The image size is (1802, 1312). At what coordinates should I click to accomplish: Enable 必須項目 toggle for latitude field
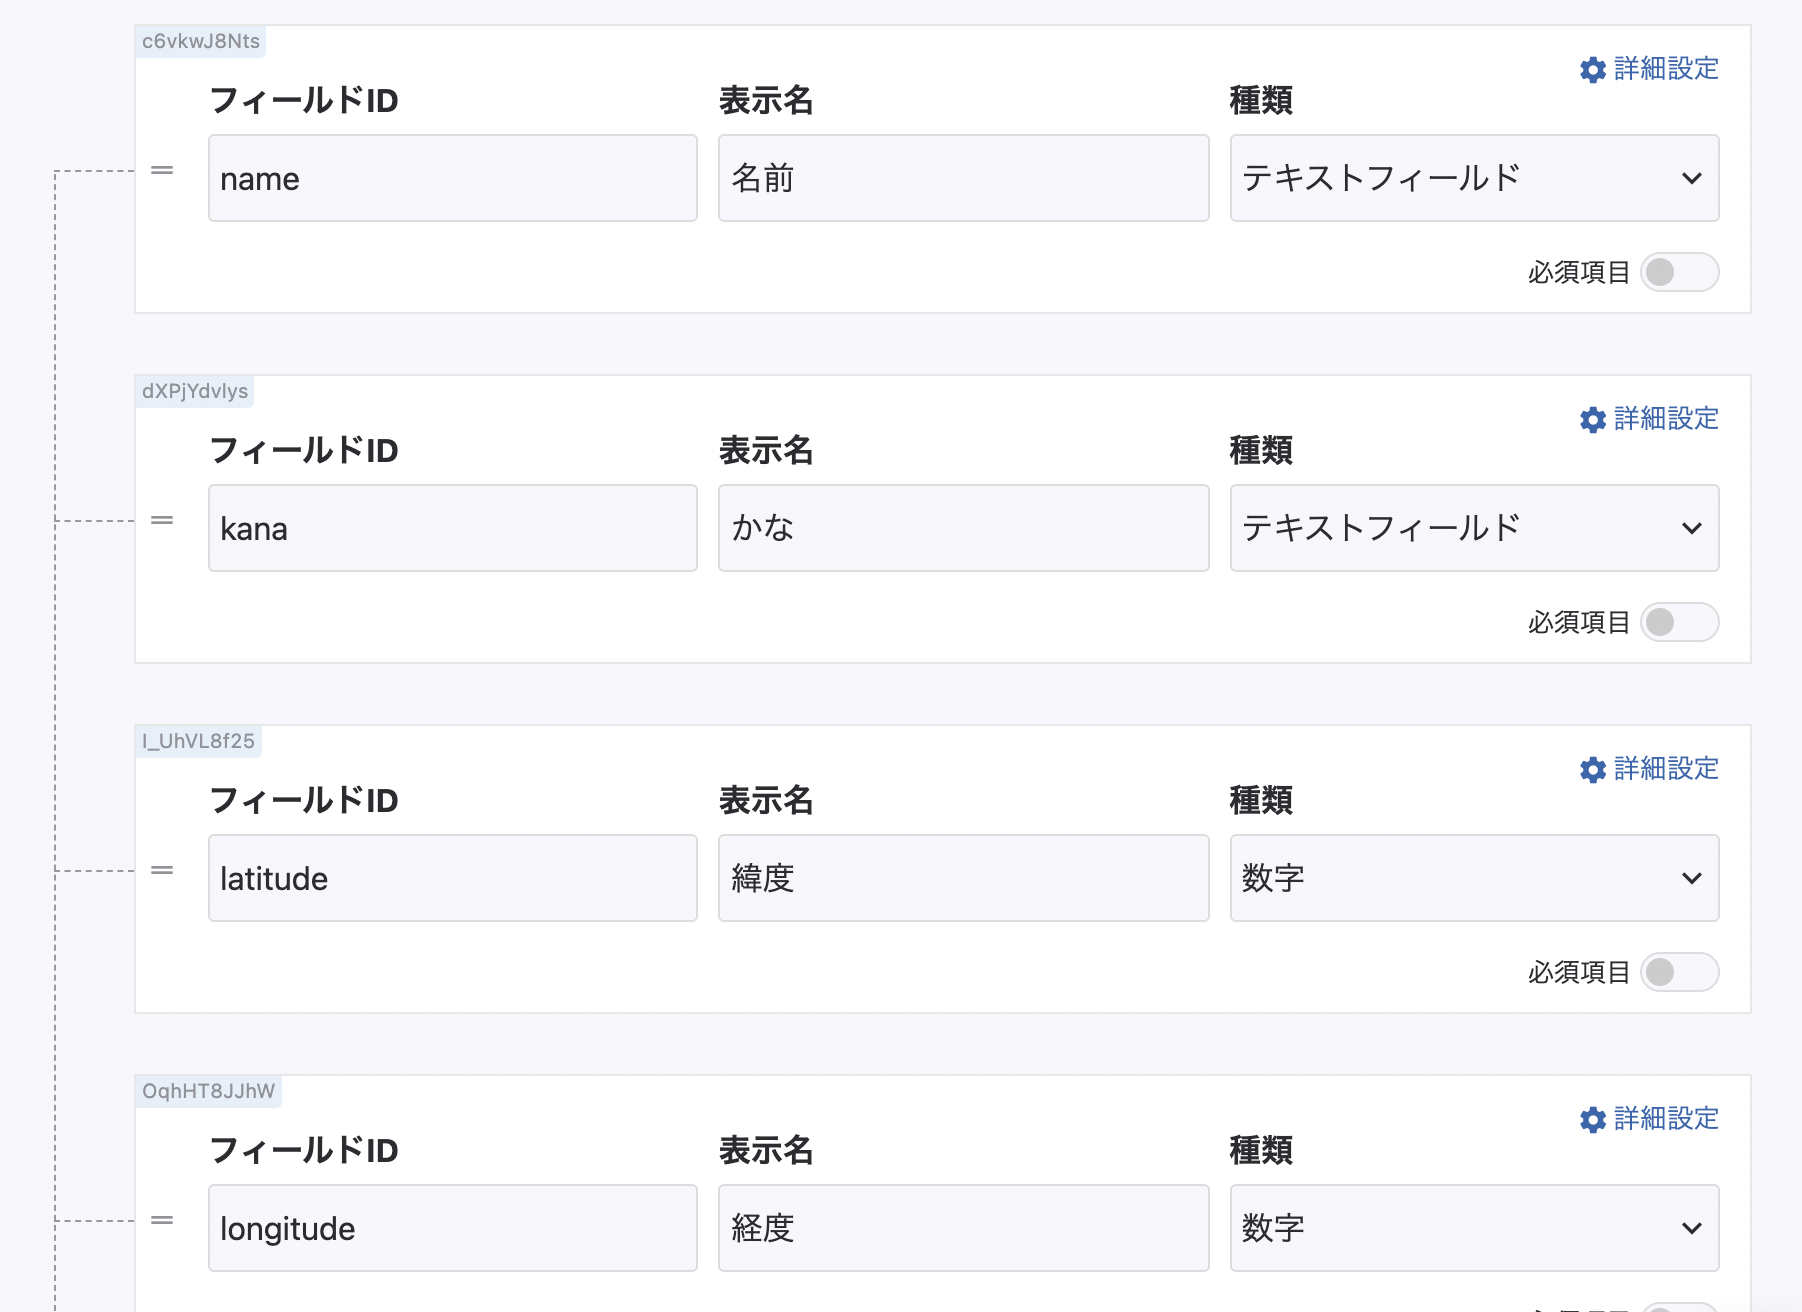(1679, 972)
